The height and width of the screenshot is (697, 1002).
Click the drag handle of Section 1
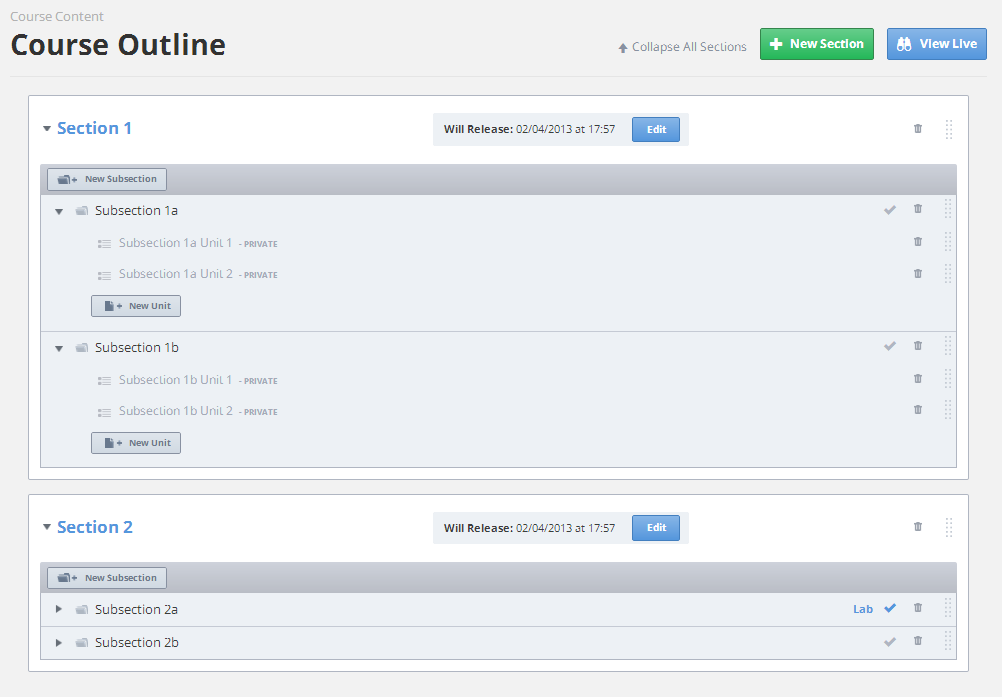948,129
